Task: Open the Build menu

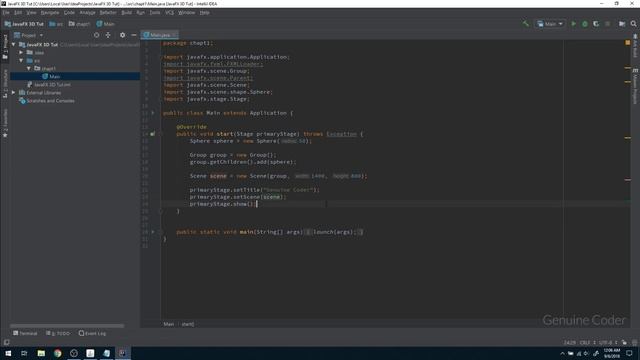Action: pos(127,13)
